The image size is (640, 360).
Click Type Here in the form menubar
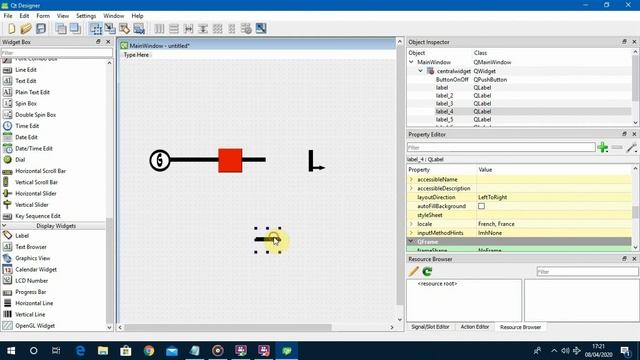(136, 55)
